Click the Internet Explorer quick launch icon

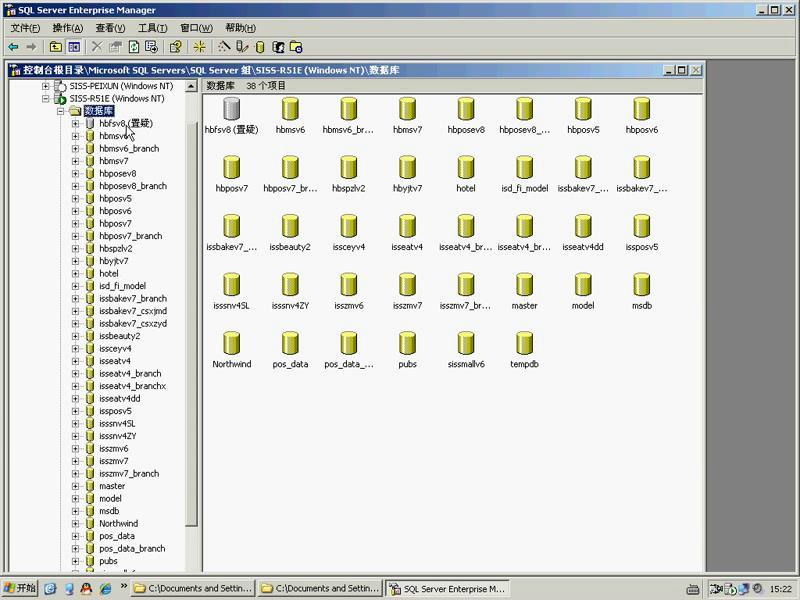(106, 588)
